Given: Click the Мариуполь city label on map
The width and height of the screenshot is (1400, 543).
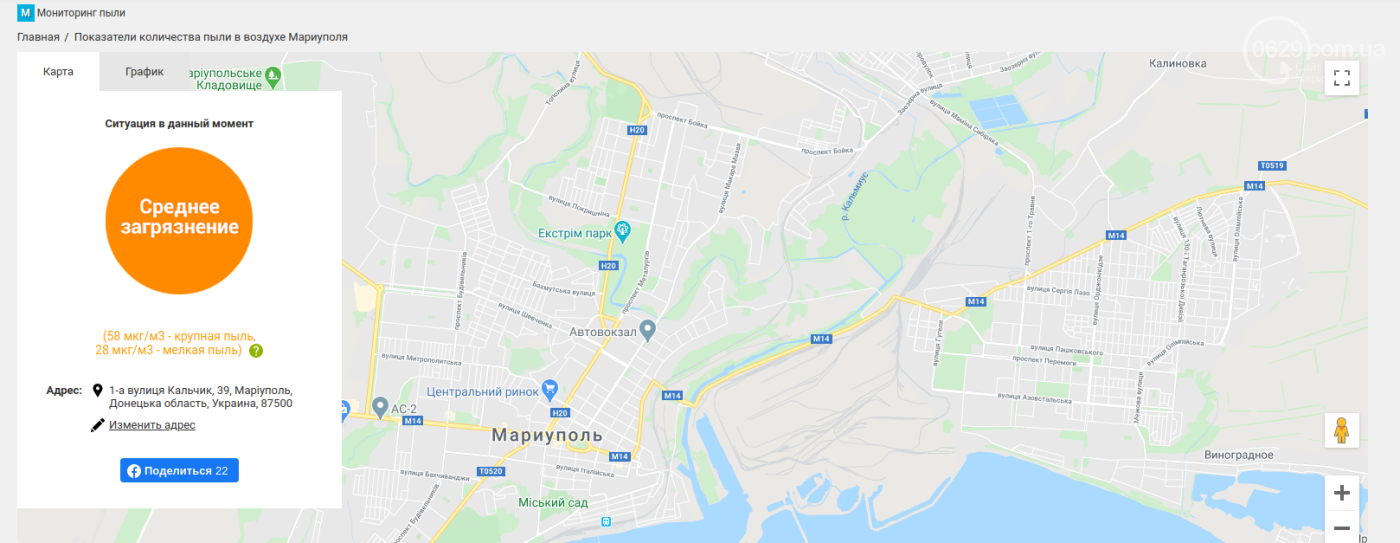Looking at the screenshot, I should pyautogui.click(x=548, y=435).
